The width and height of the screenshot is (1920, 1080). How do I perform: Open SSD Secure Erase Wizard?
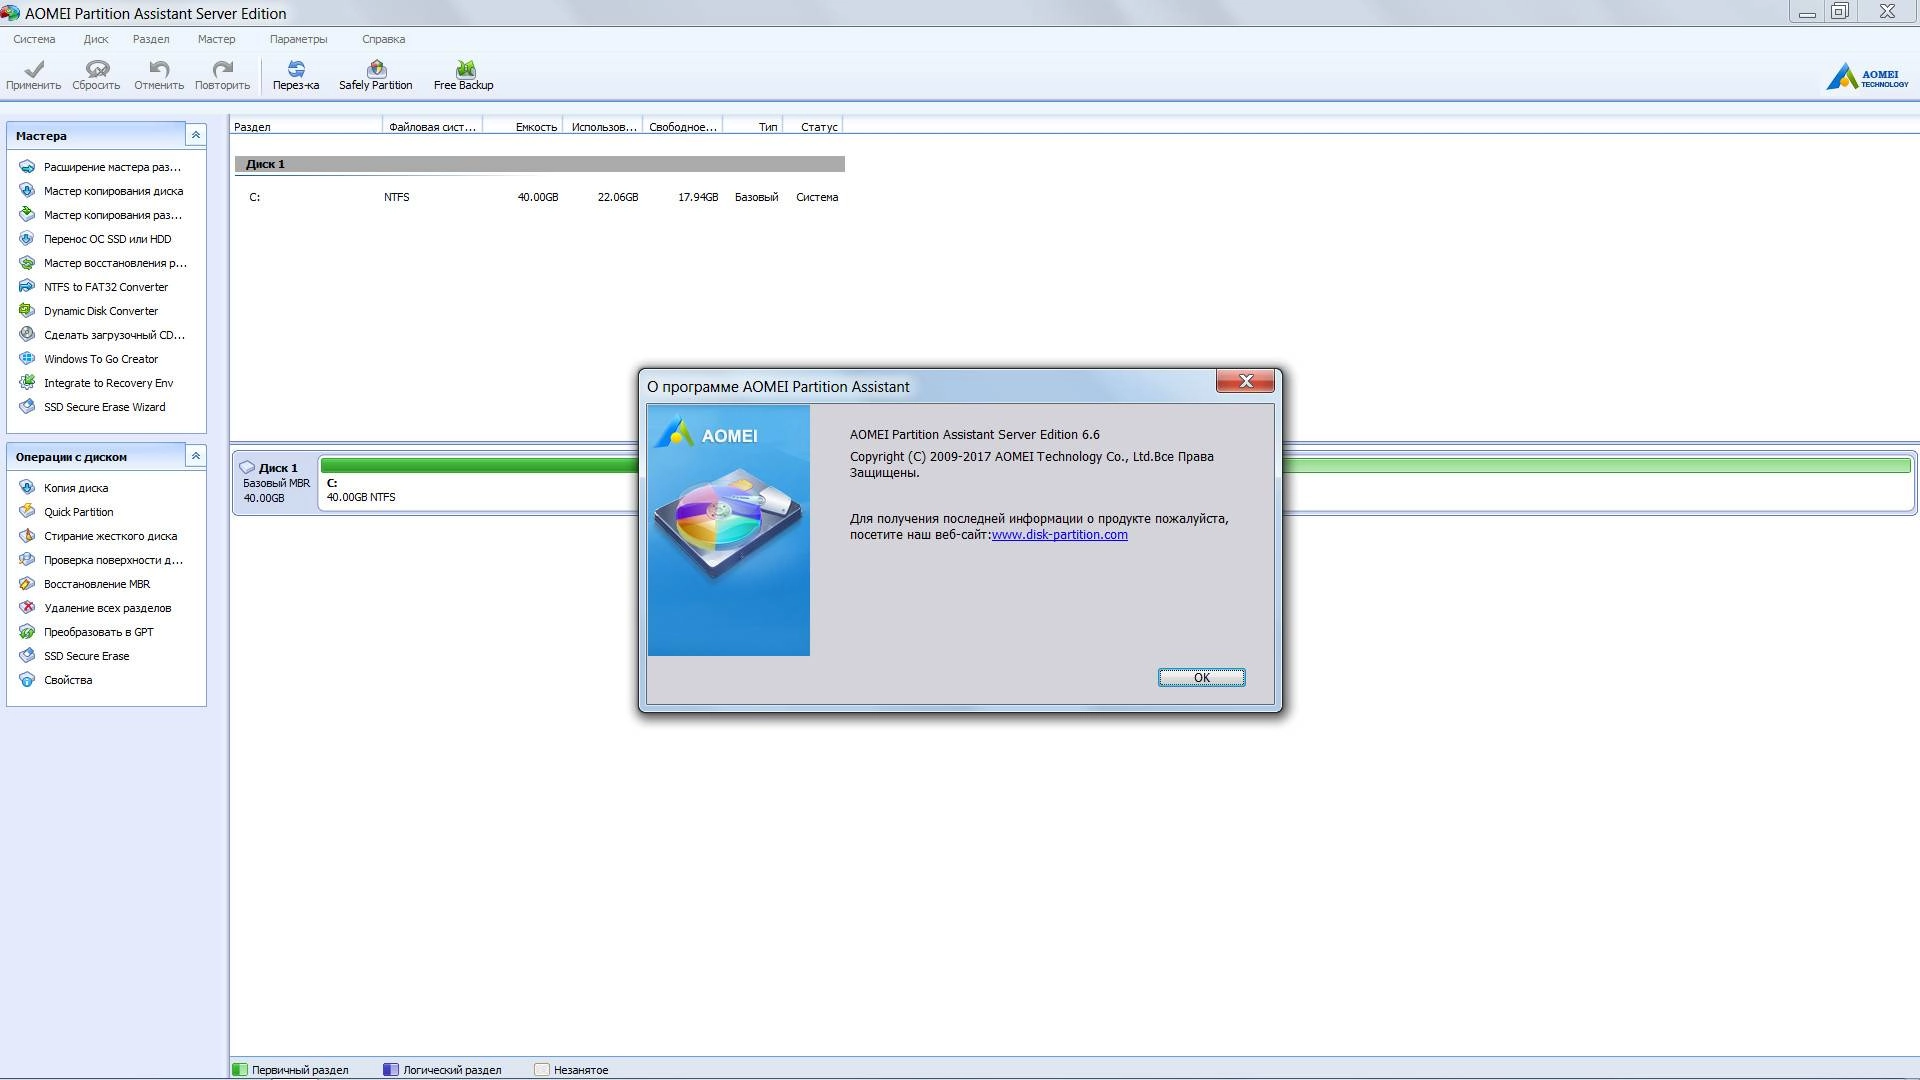pyautogui.click(x=93, y=407)
